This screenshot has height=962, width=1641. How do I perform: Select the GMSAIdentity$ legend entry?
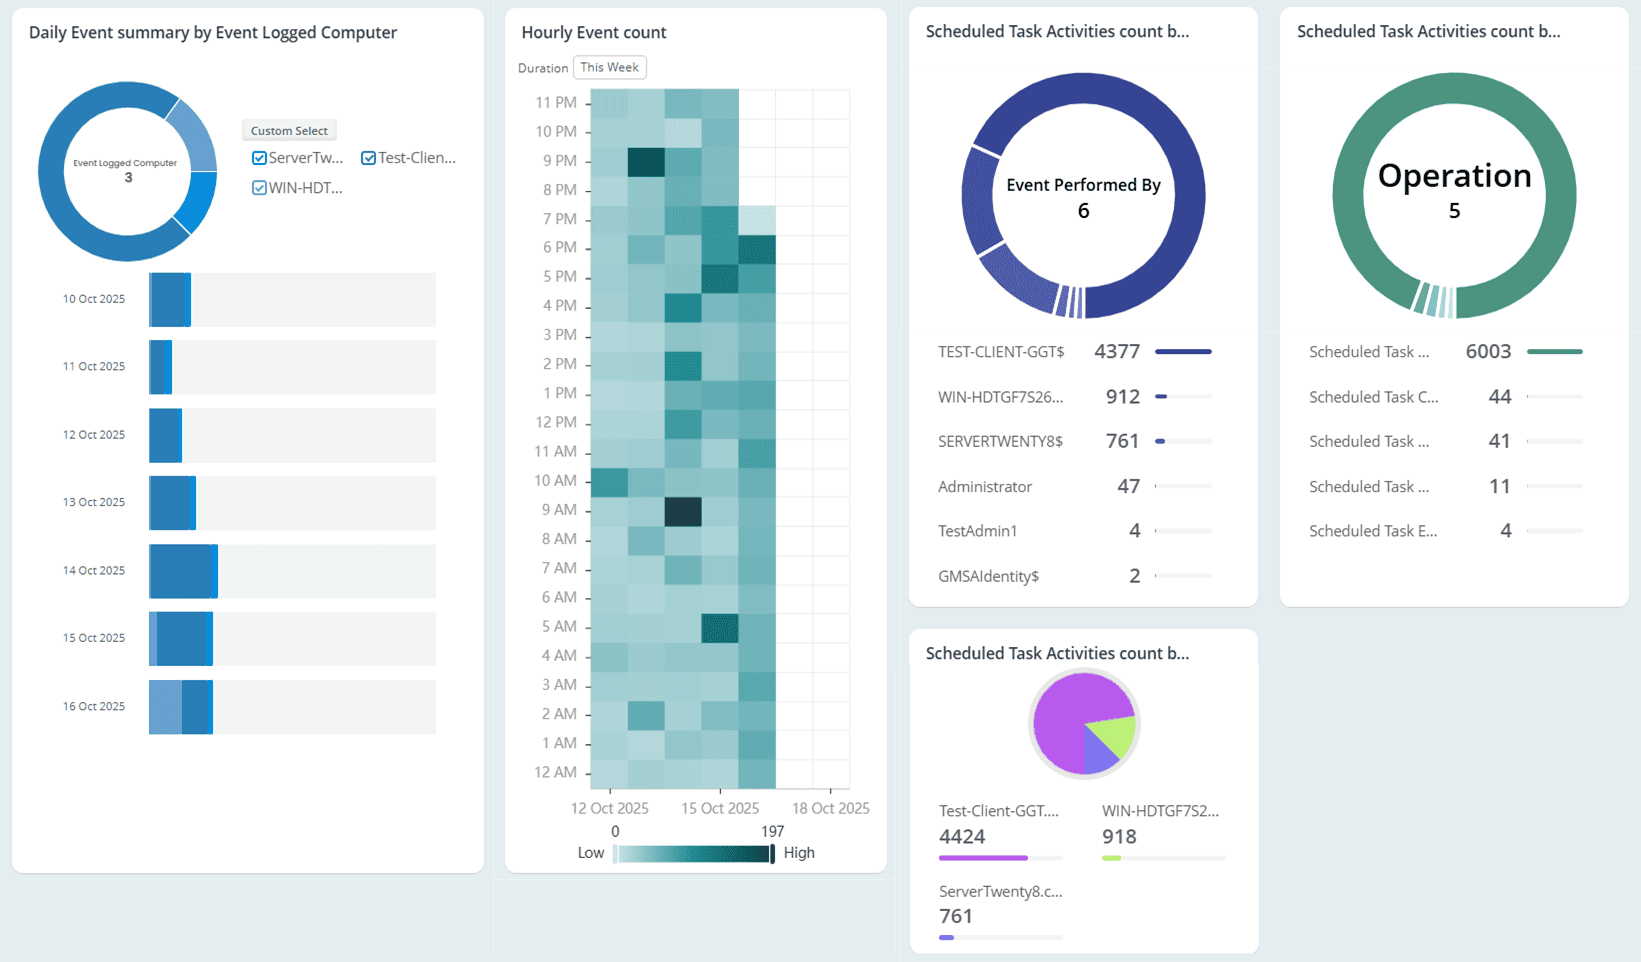988,576
